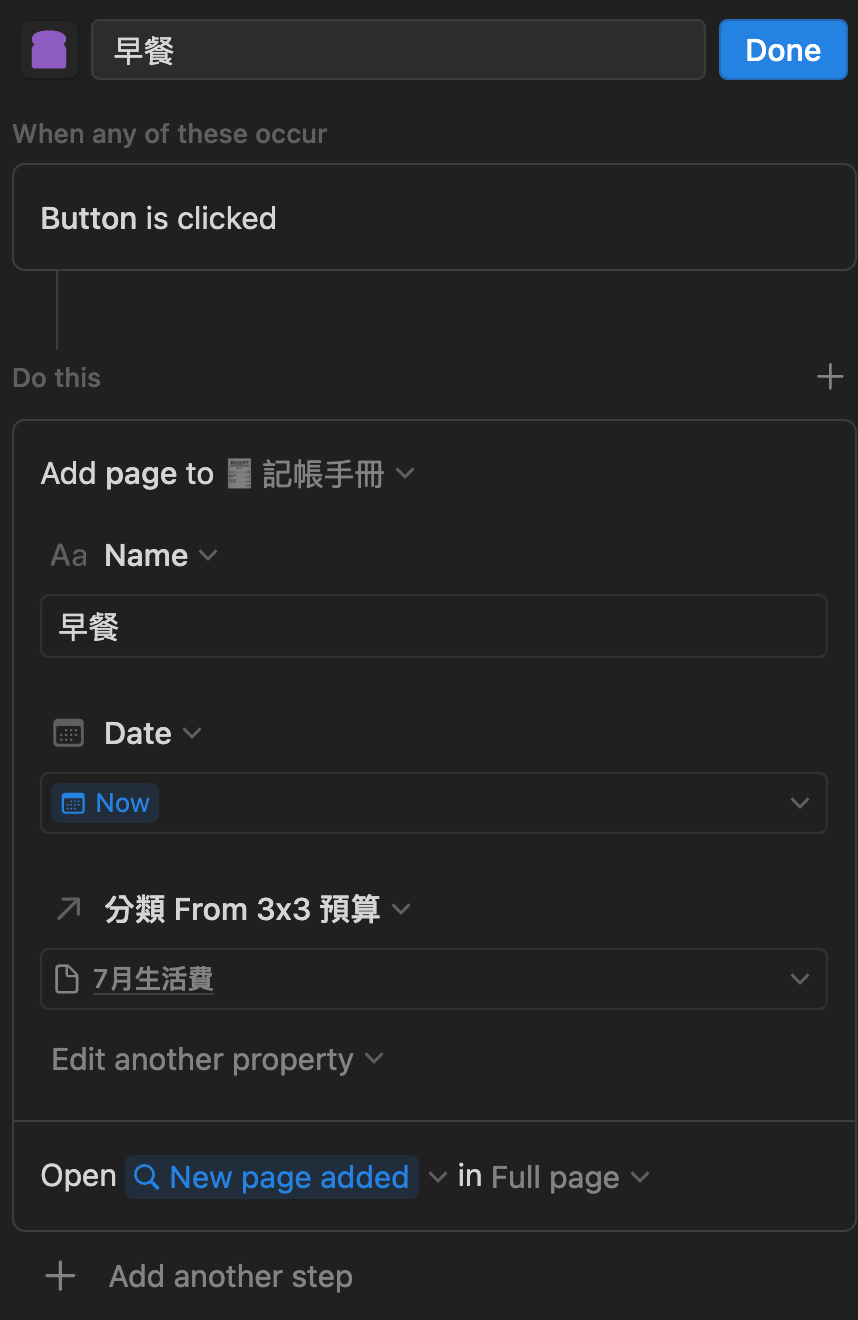
Task: Click the plus icon for Add another step
Action: coord(60,1276)
